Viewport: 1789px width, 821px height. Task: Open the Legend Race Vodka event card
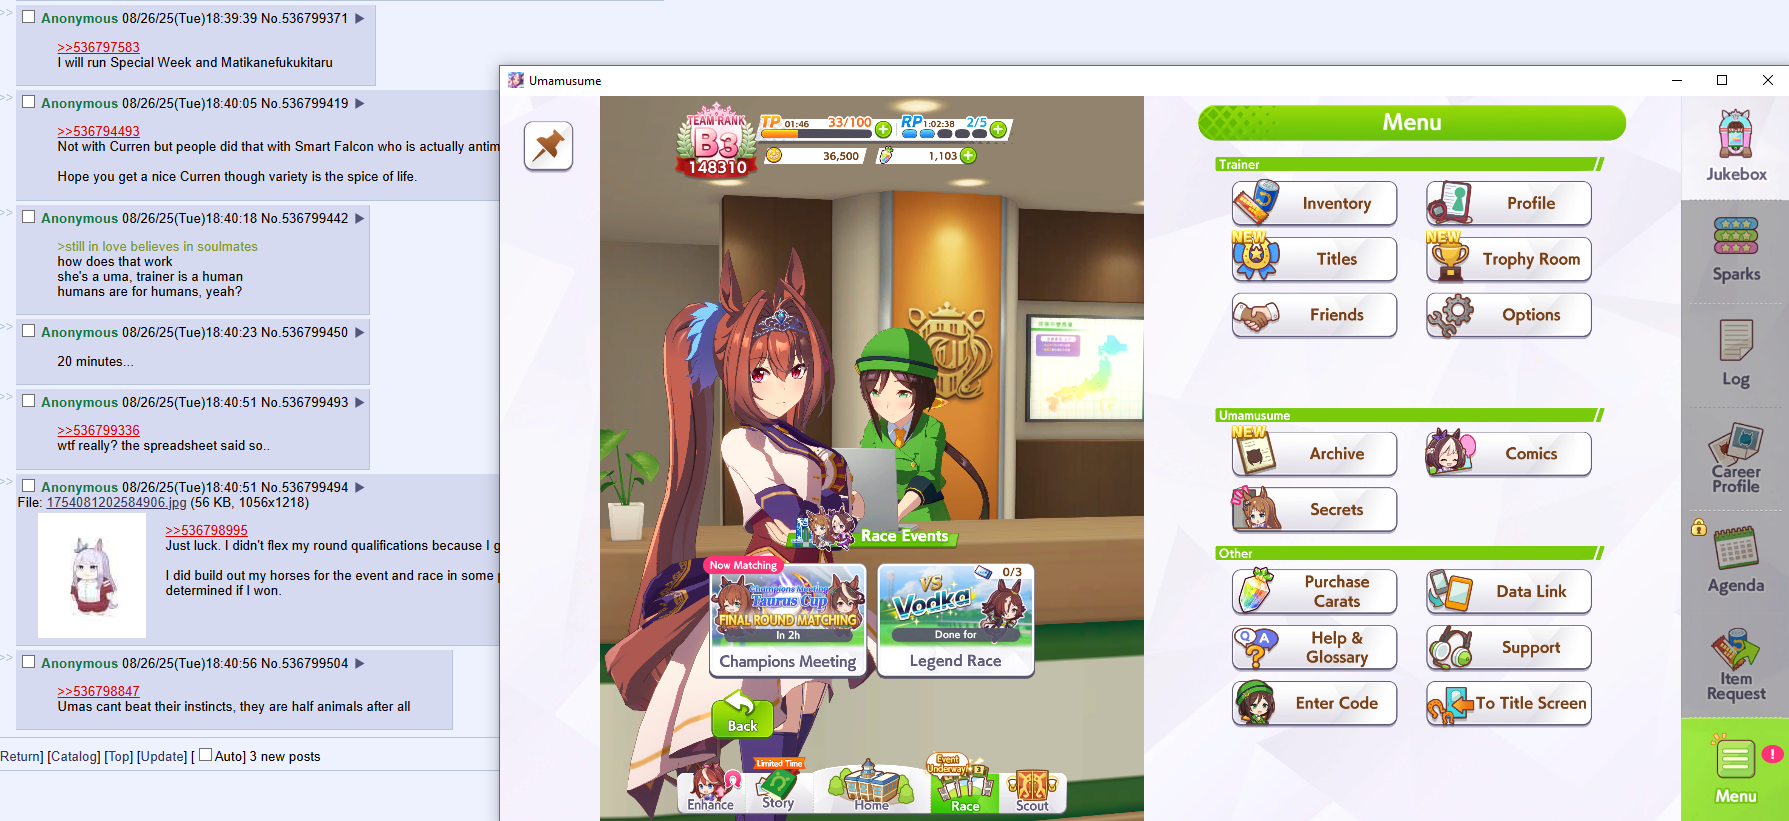click(955, 620)
